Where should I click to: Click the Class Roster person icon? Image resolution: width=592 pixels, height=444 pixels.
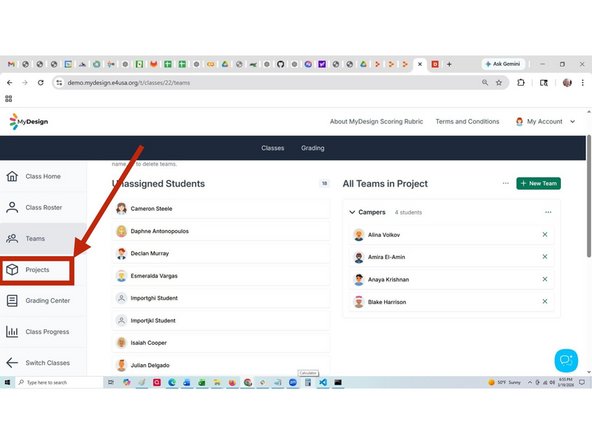[12, 207]
